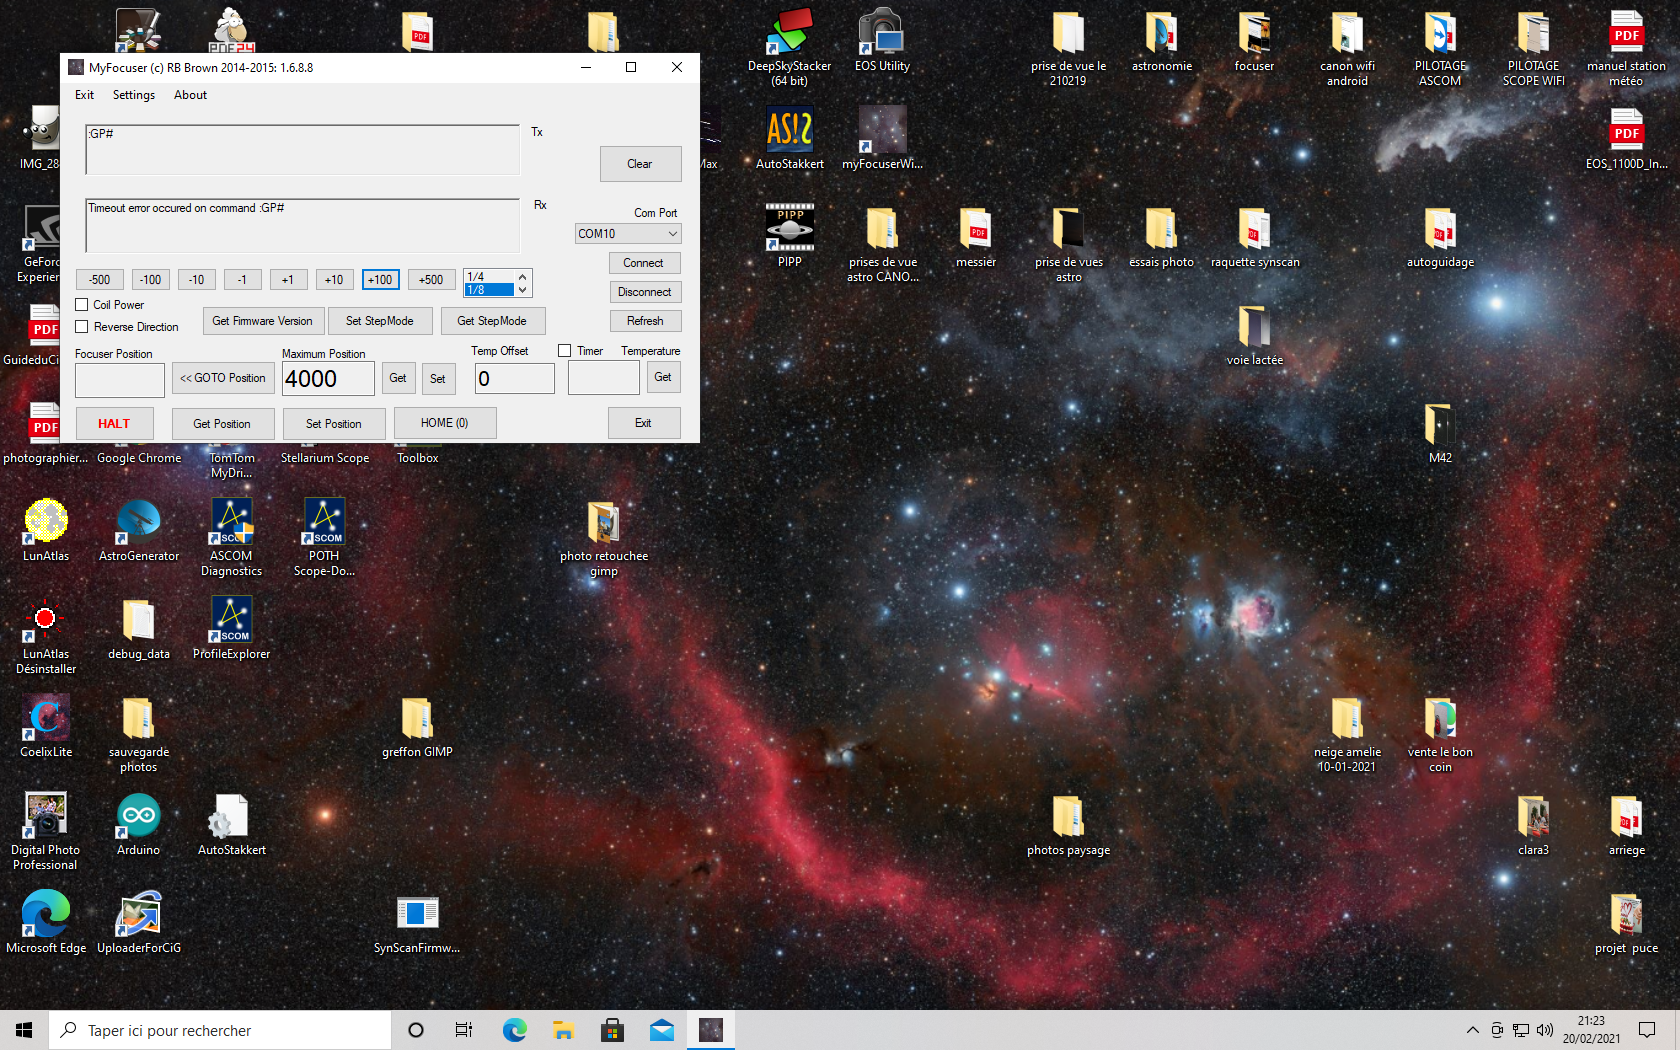This screenshot has width=1680, height=1050.
Task: Open the Mail app on taskbar
Action: click(x=661, y=1030)
